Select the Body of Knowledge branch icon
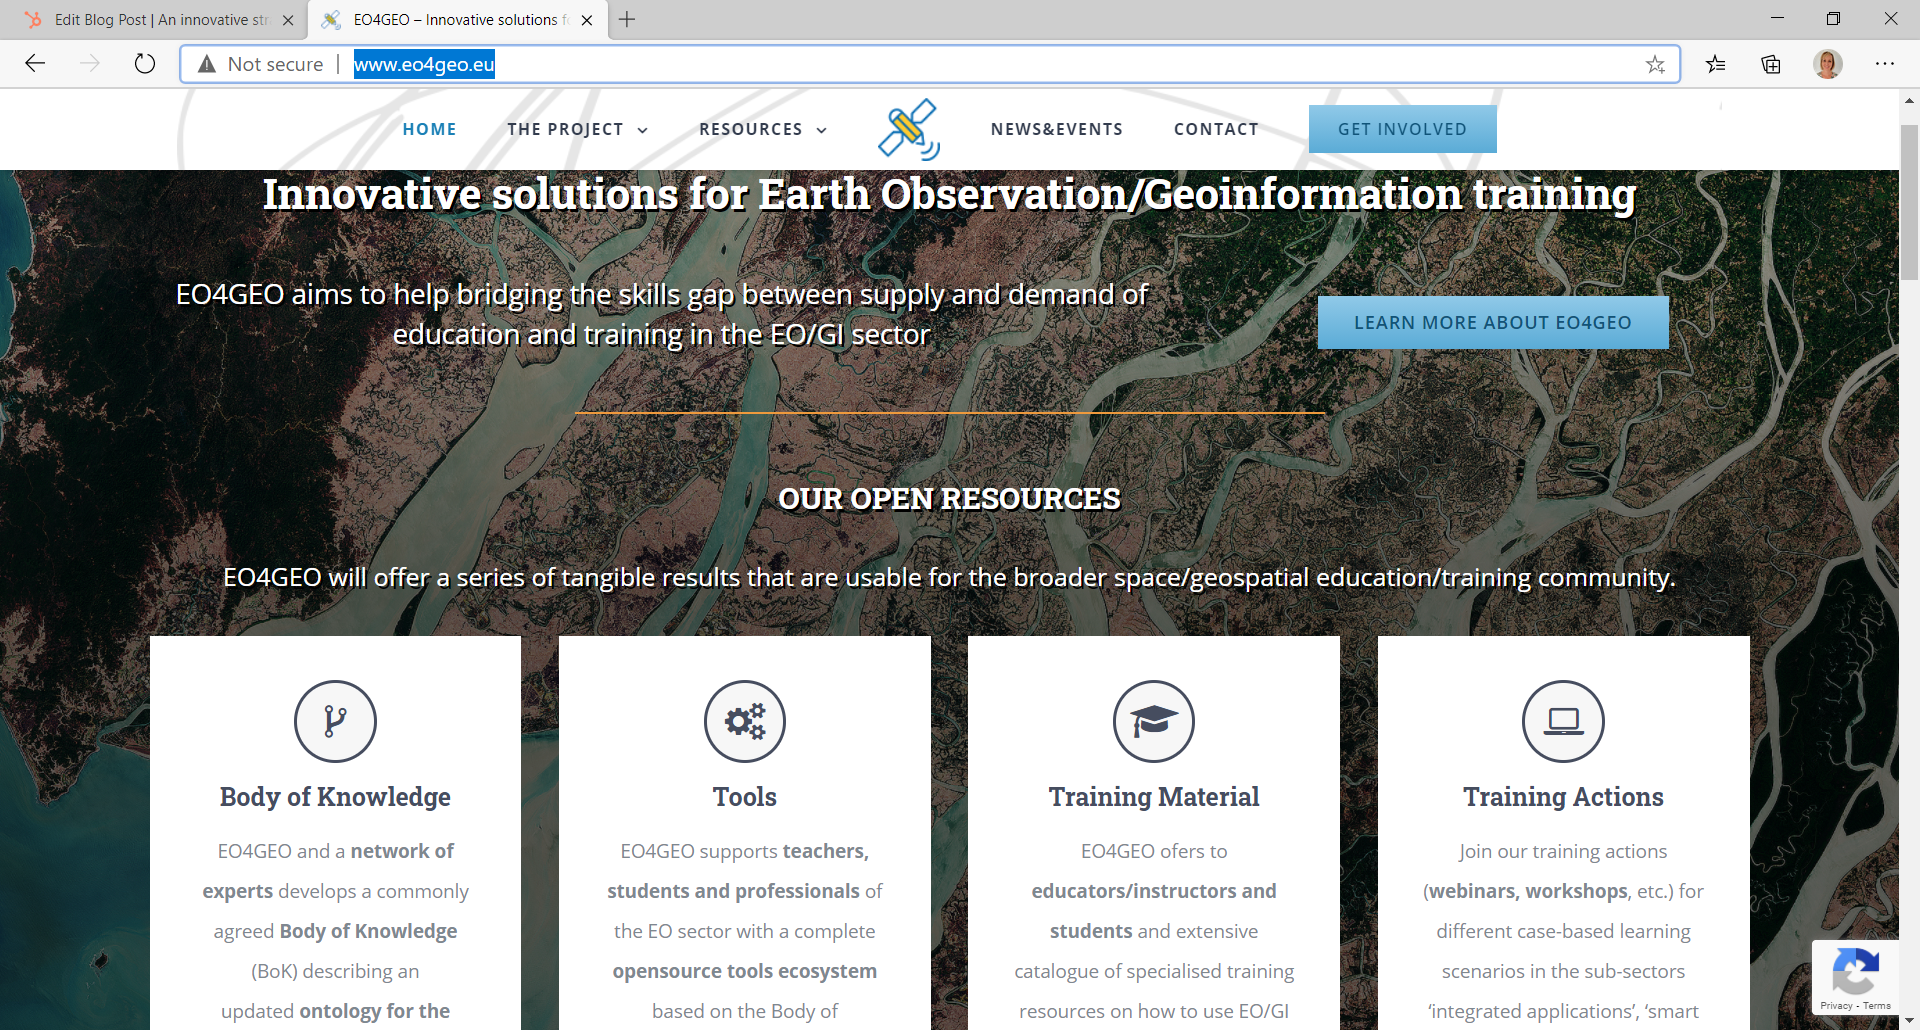This screenshot has height=1030, width=1920. tap(334, 720)
